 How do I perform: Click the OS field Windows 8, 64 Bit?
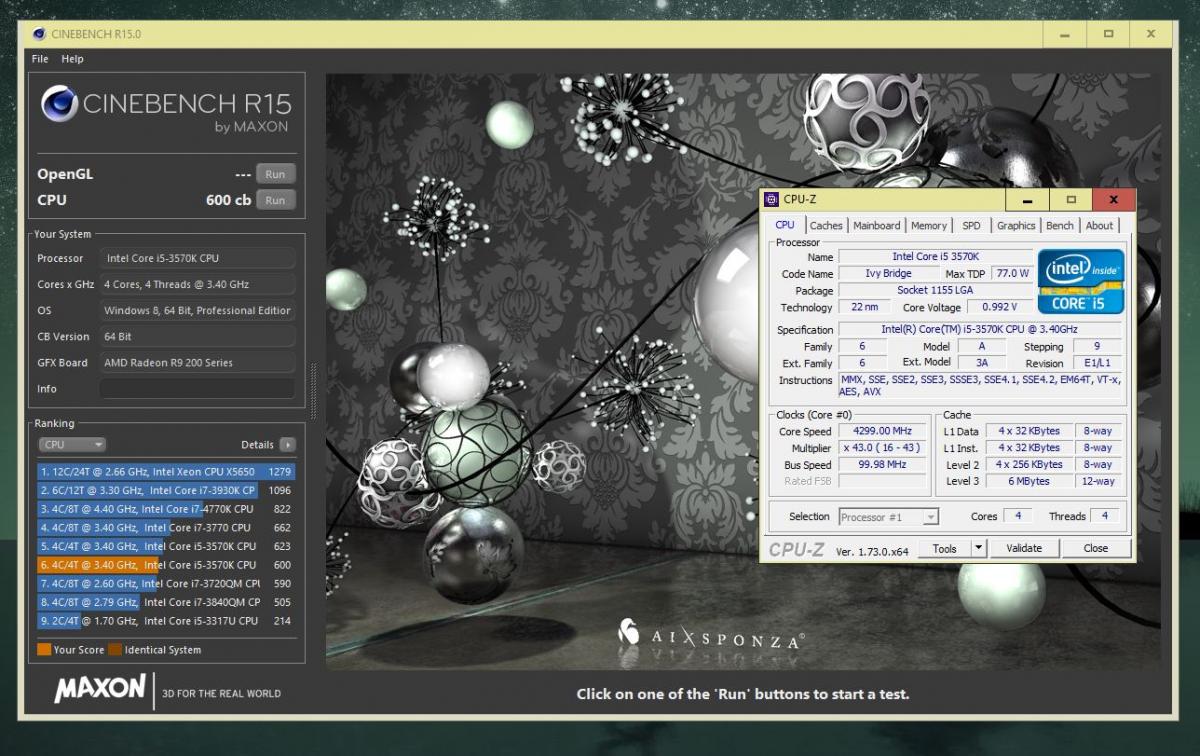197,310
